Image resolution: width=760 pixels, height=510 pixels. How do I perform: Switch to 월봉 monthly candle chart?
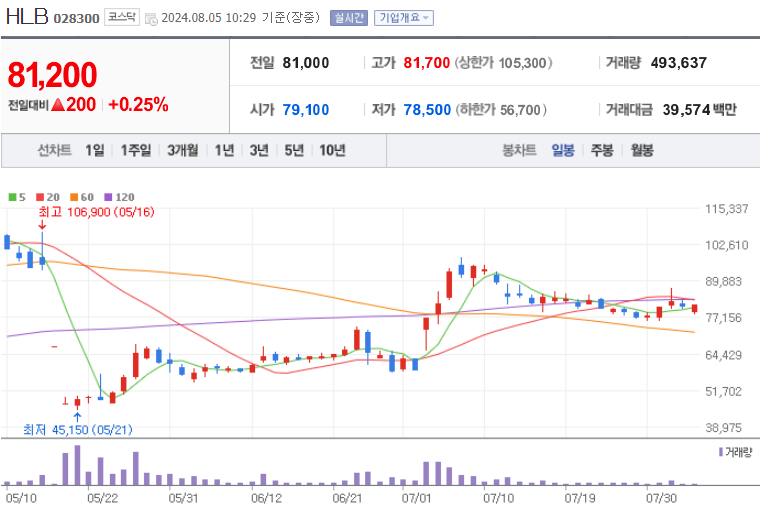(642, 150)
